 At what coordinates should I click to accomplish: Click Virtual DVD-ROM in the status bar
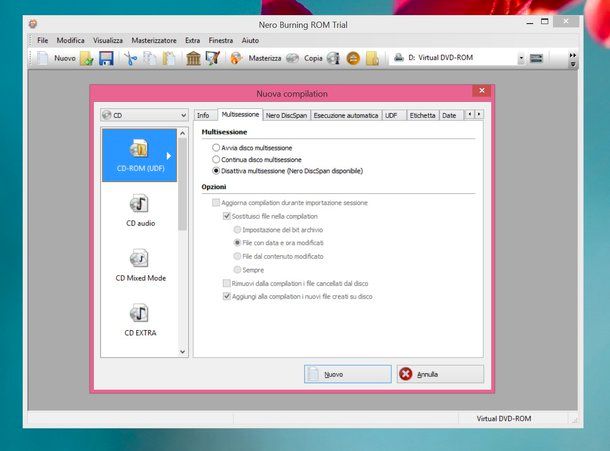tap(504, 419)
